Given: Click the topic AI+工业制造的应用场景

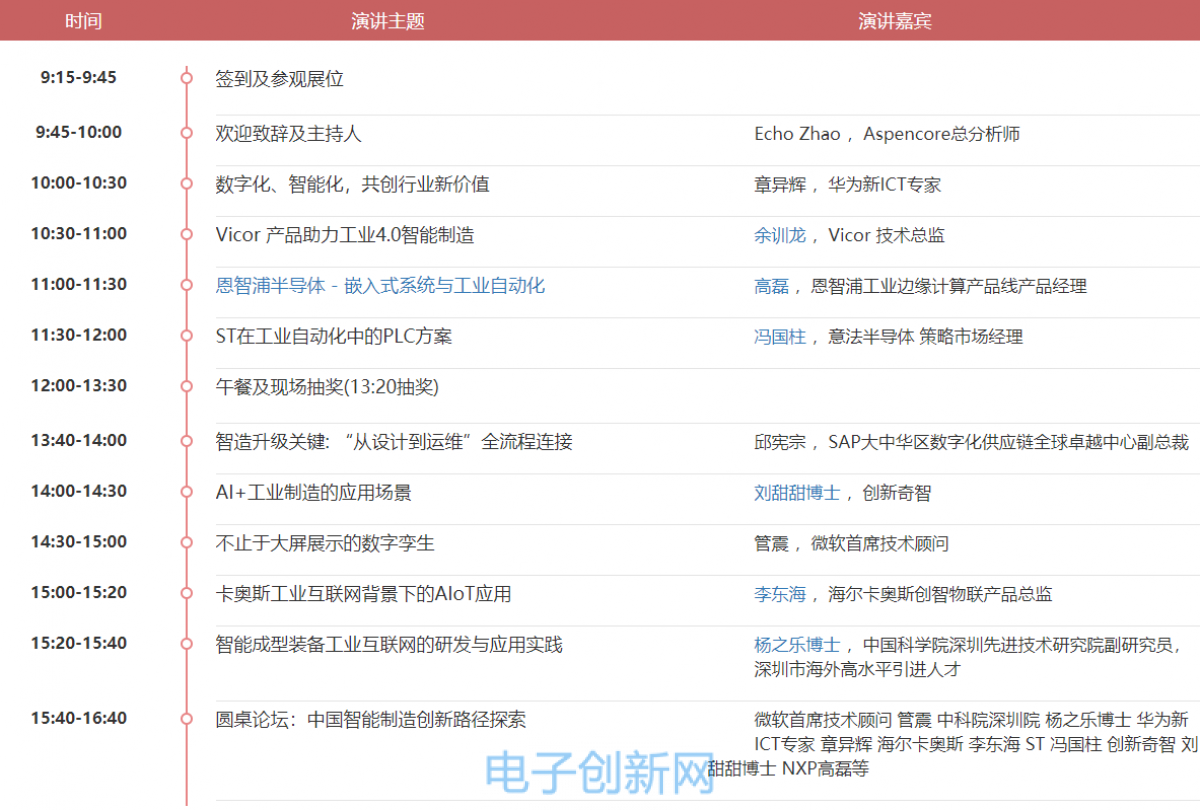Looking at the screenshot, I should [x=314, y=493].
